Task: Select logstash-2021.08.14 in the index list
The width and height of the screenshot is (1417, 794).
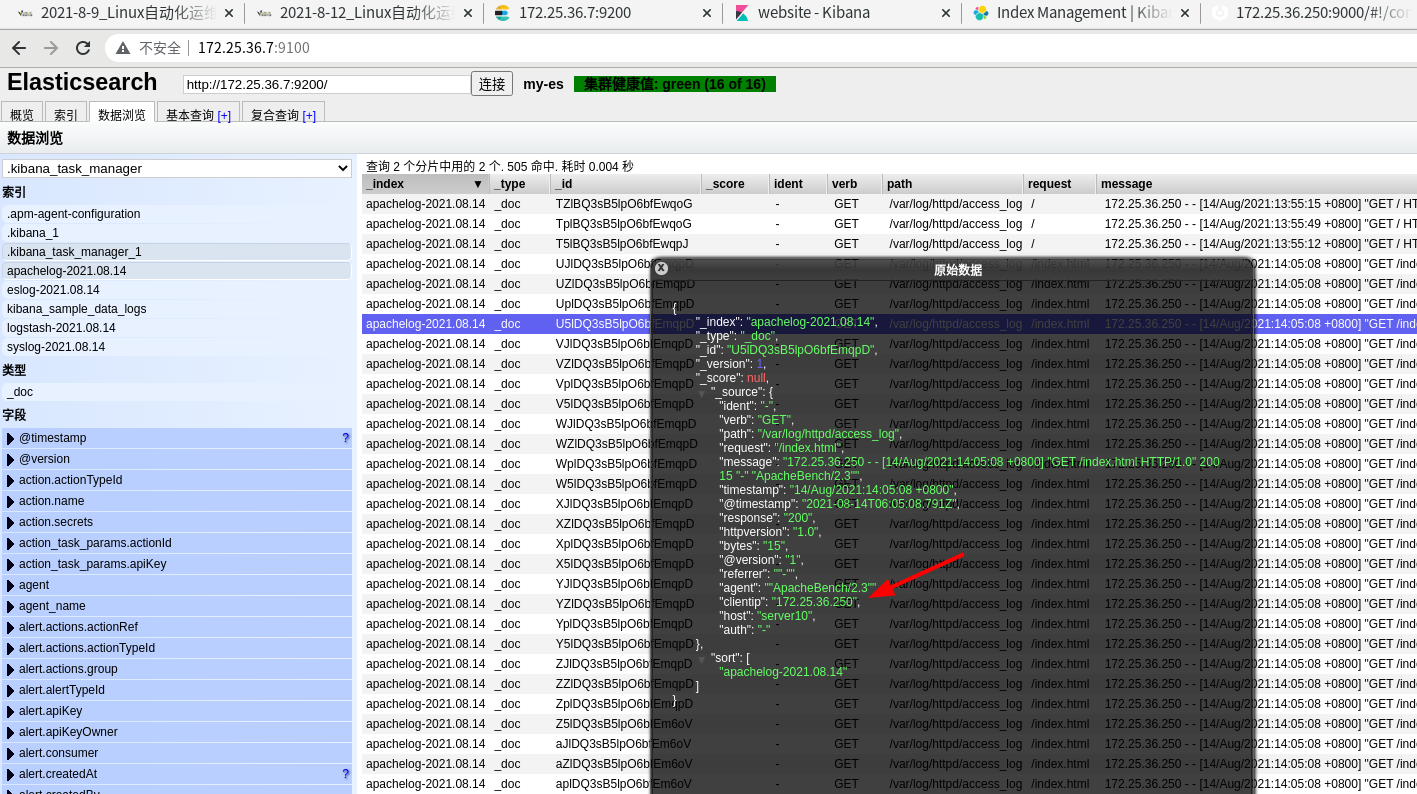Action: [176, 328]
